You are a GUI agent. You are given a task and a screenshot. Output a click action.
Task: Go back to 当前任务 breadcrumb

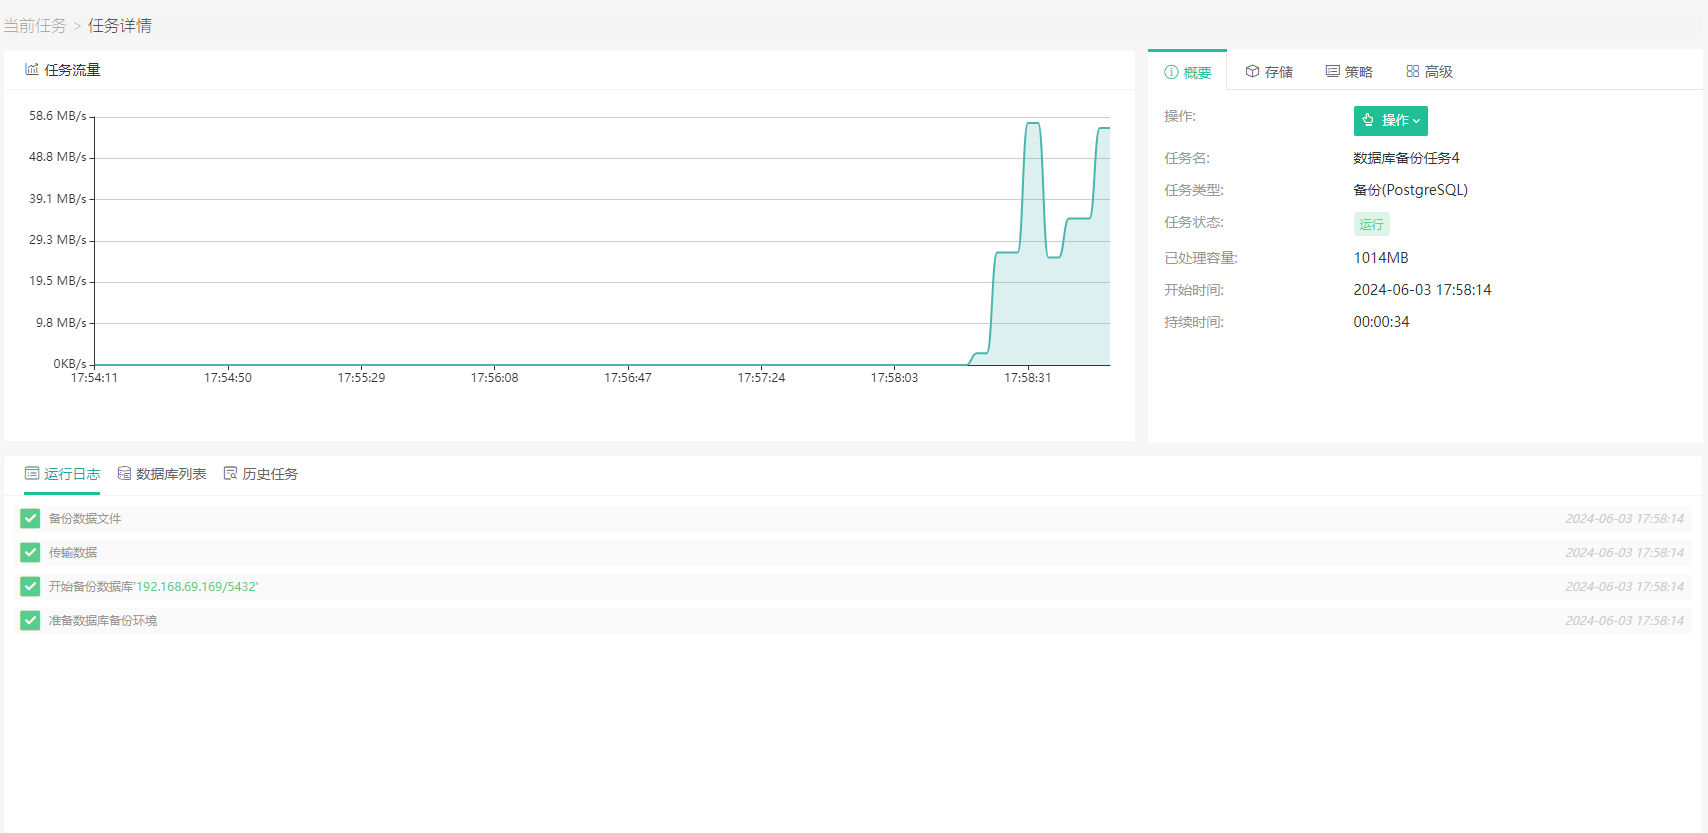(x=35, y=26)
